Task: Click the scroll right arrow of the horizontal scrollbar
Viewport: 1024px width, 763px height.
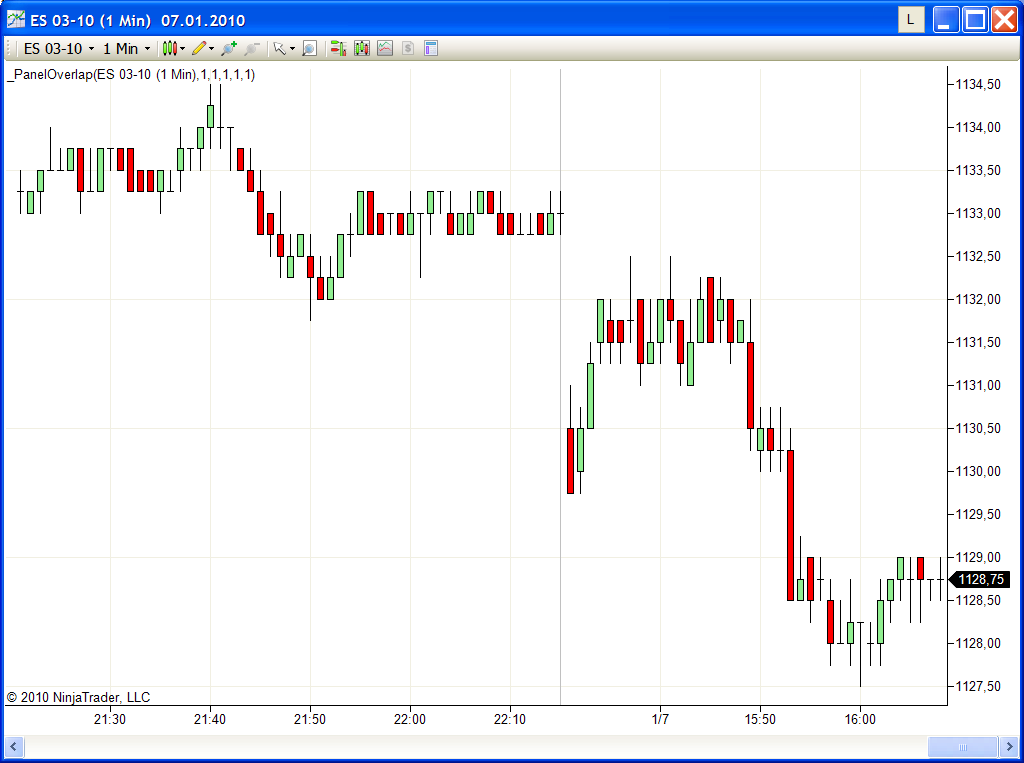Action: click(1010, 746)
